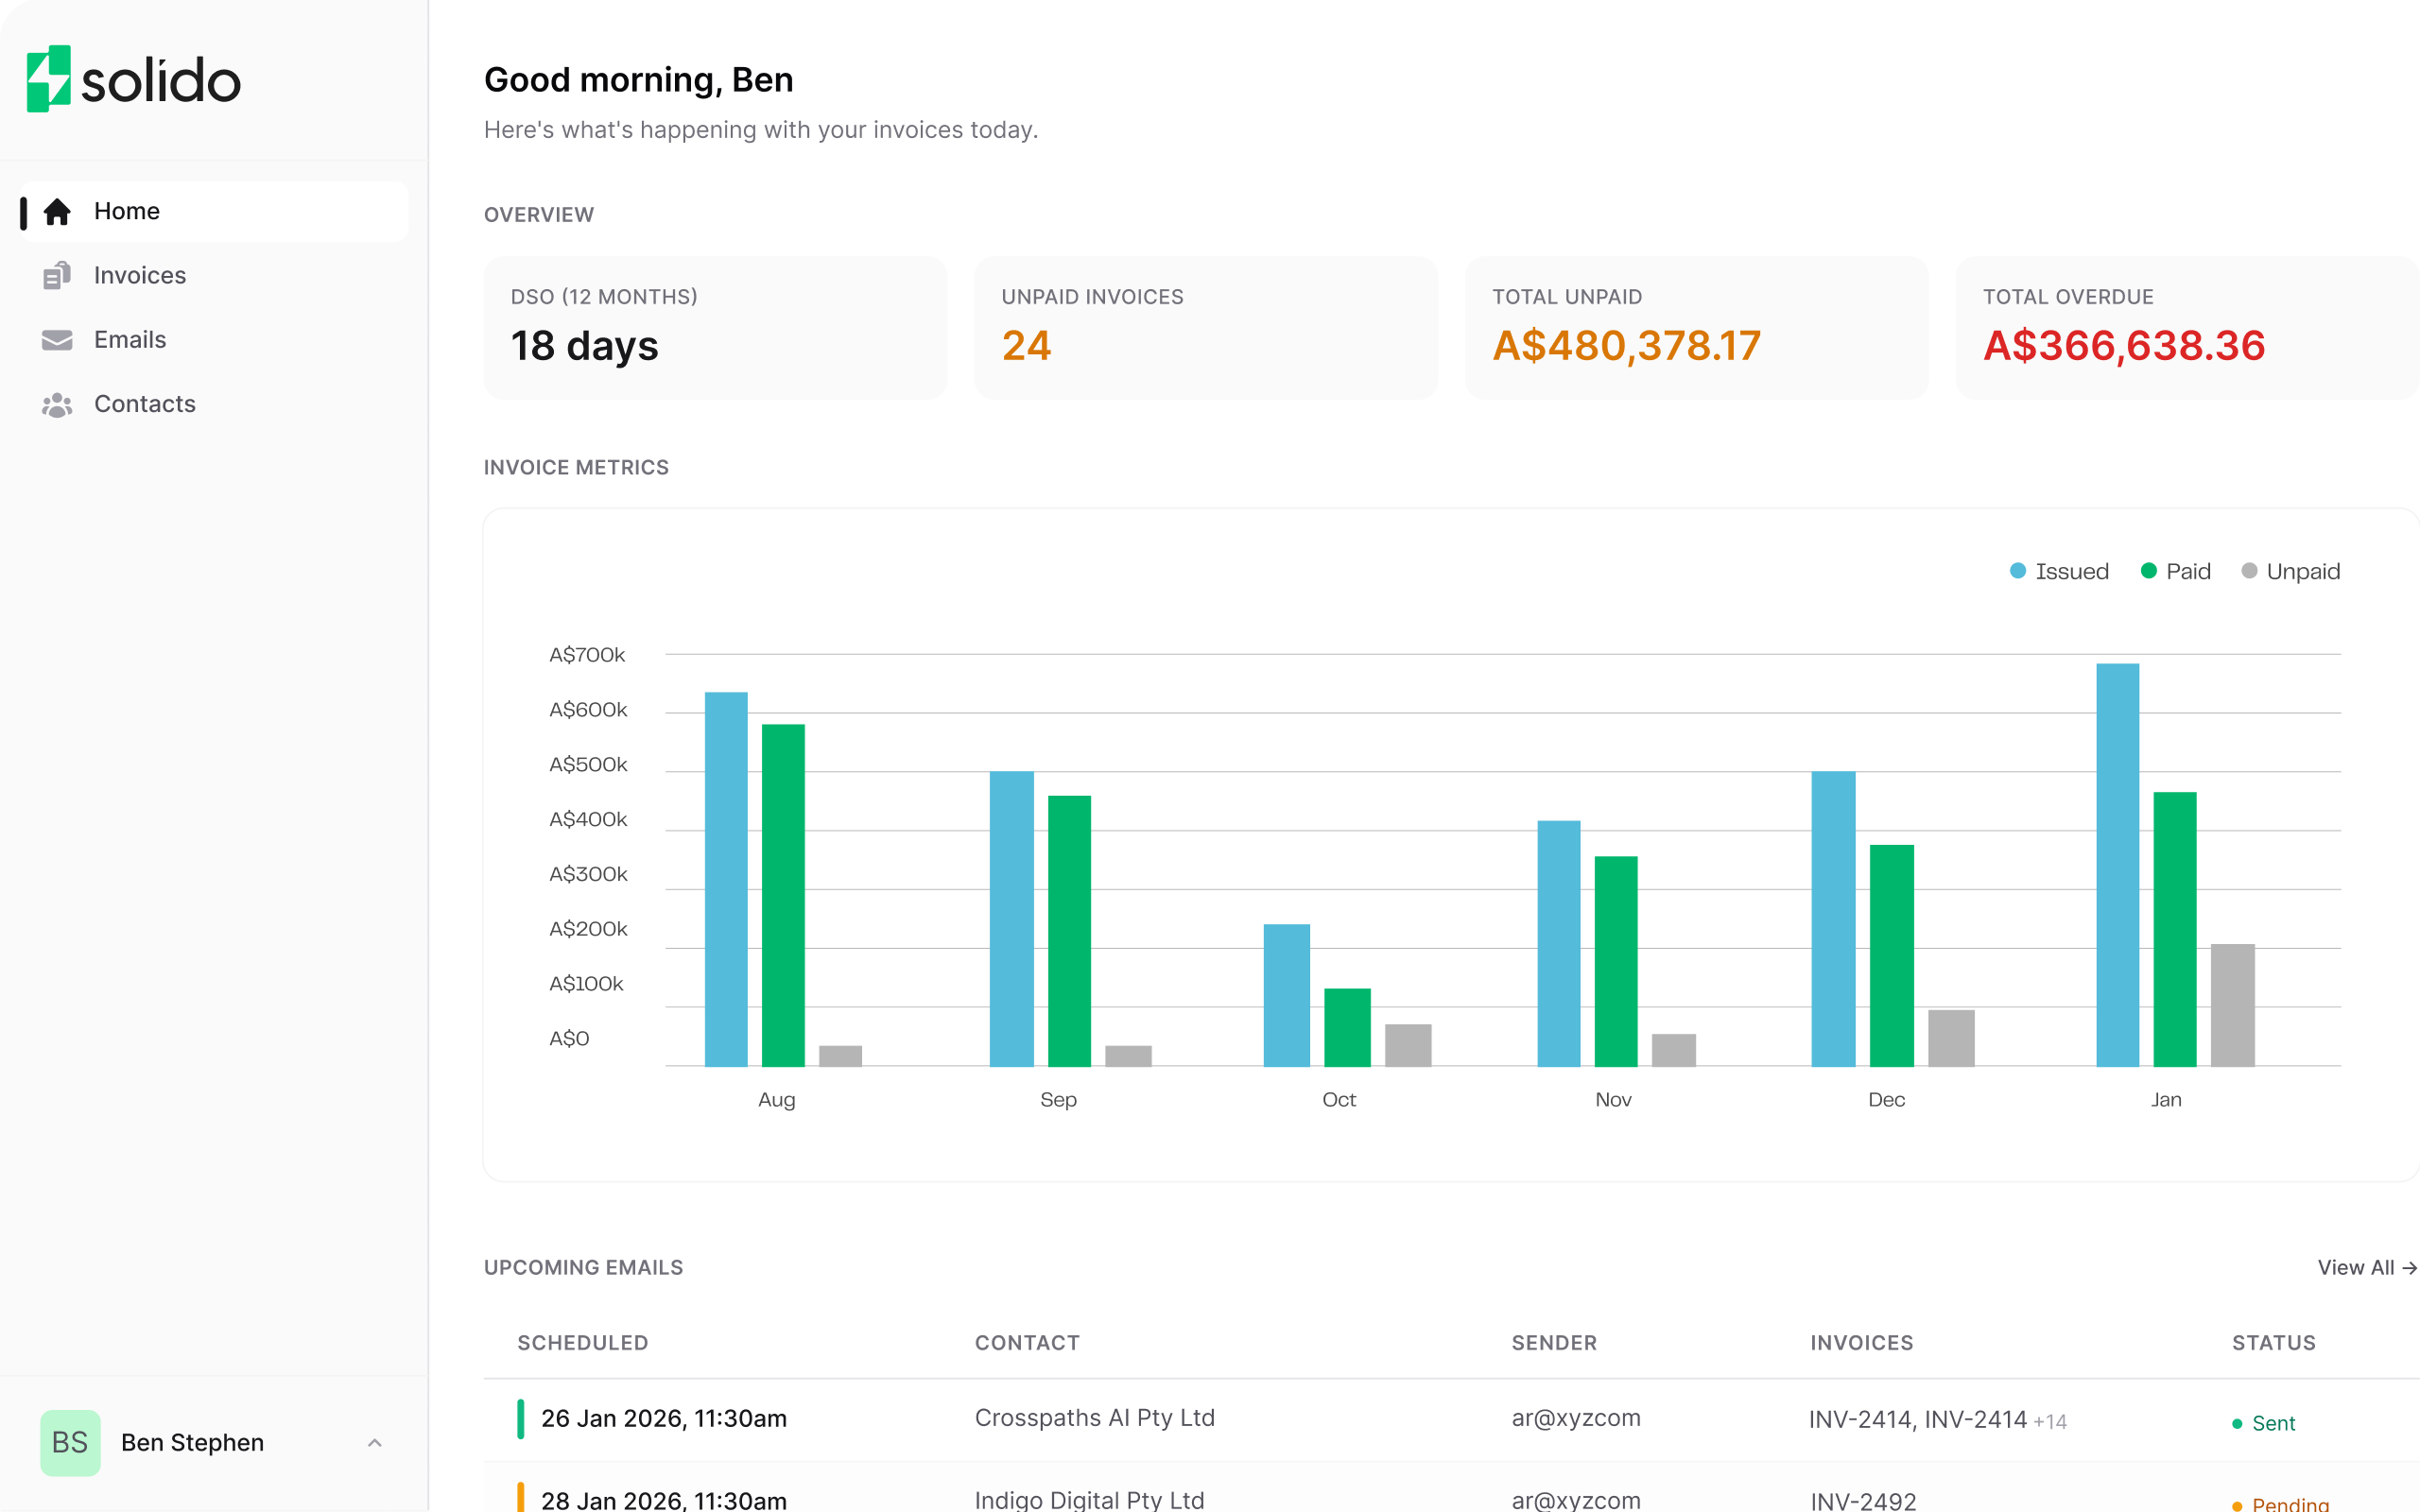The width and height of the screenshot is (2420, 1512).
Task: Click the View All link
Action: (2355, 1267)
